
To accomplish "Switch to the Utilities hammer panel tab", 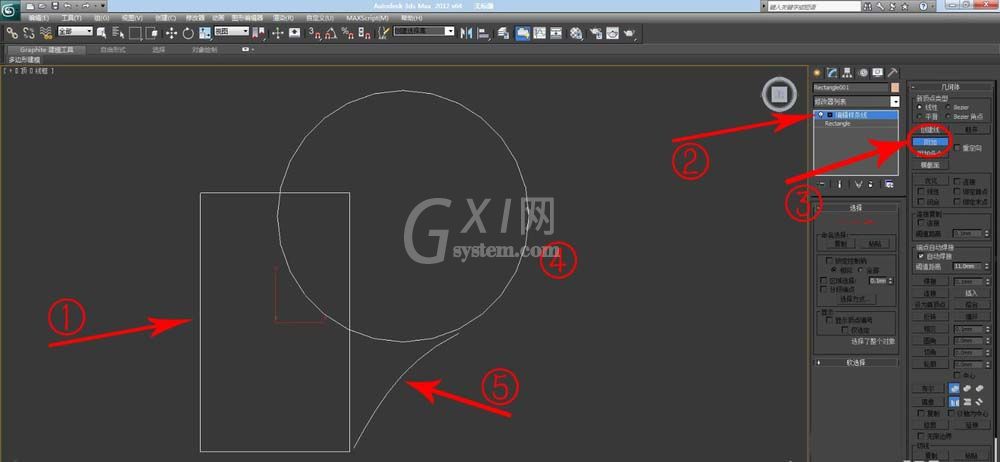I will [x=893, y=73].
